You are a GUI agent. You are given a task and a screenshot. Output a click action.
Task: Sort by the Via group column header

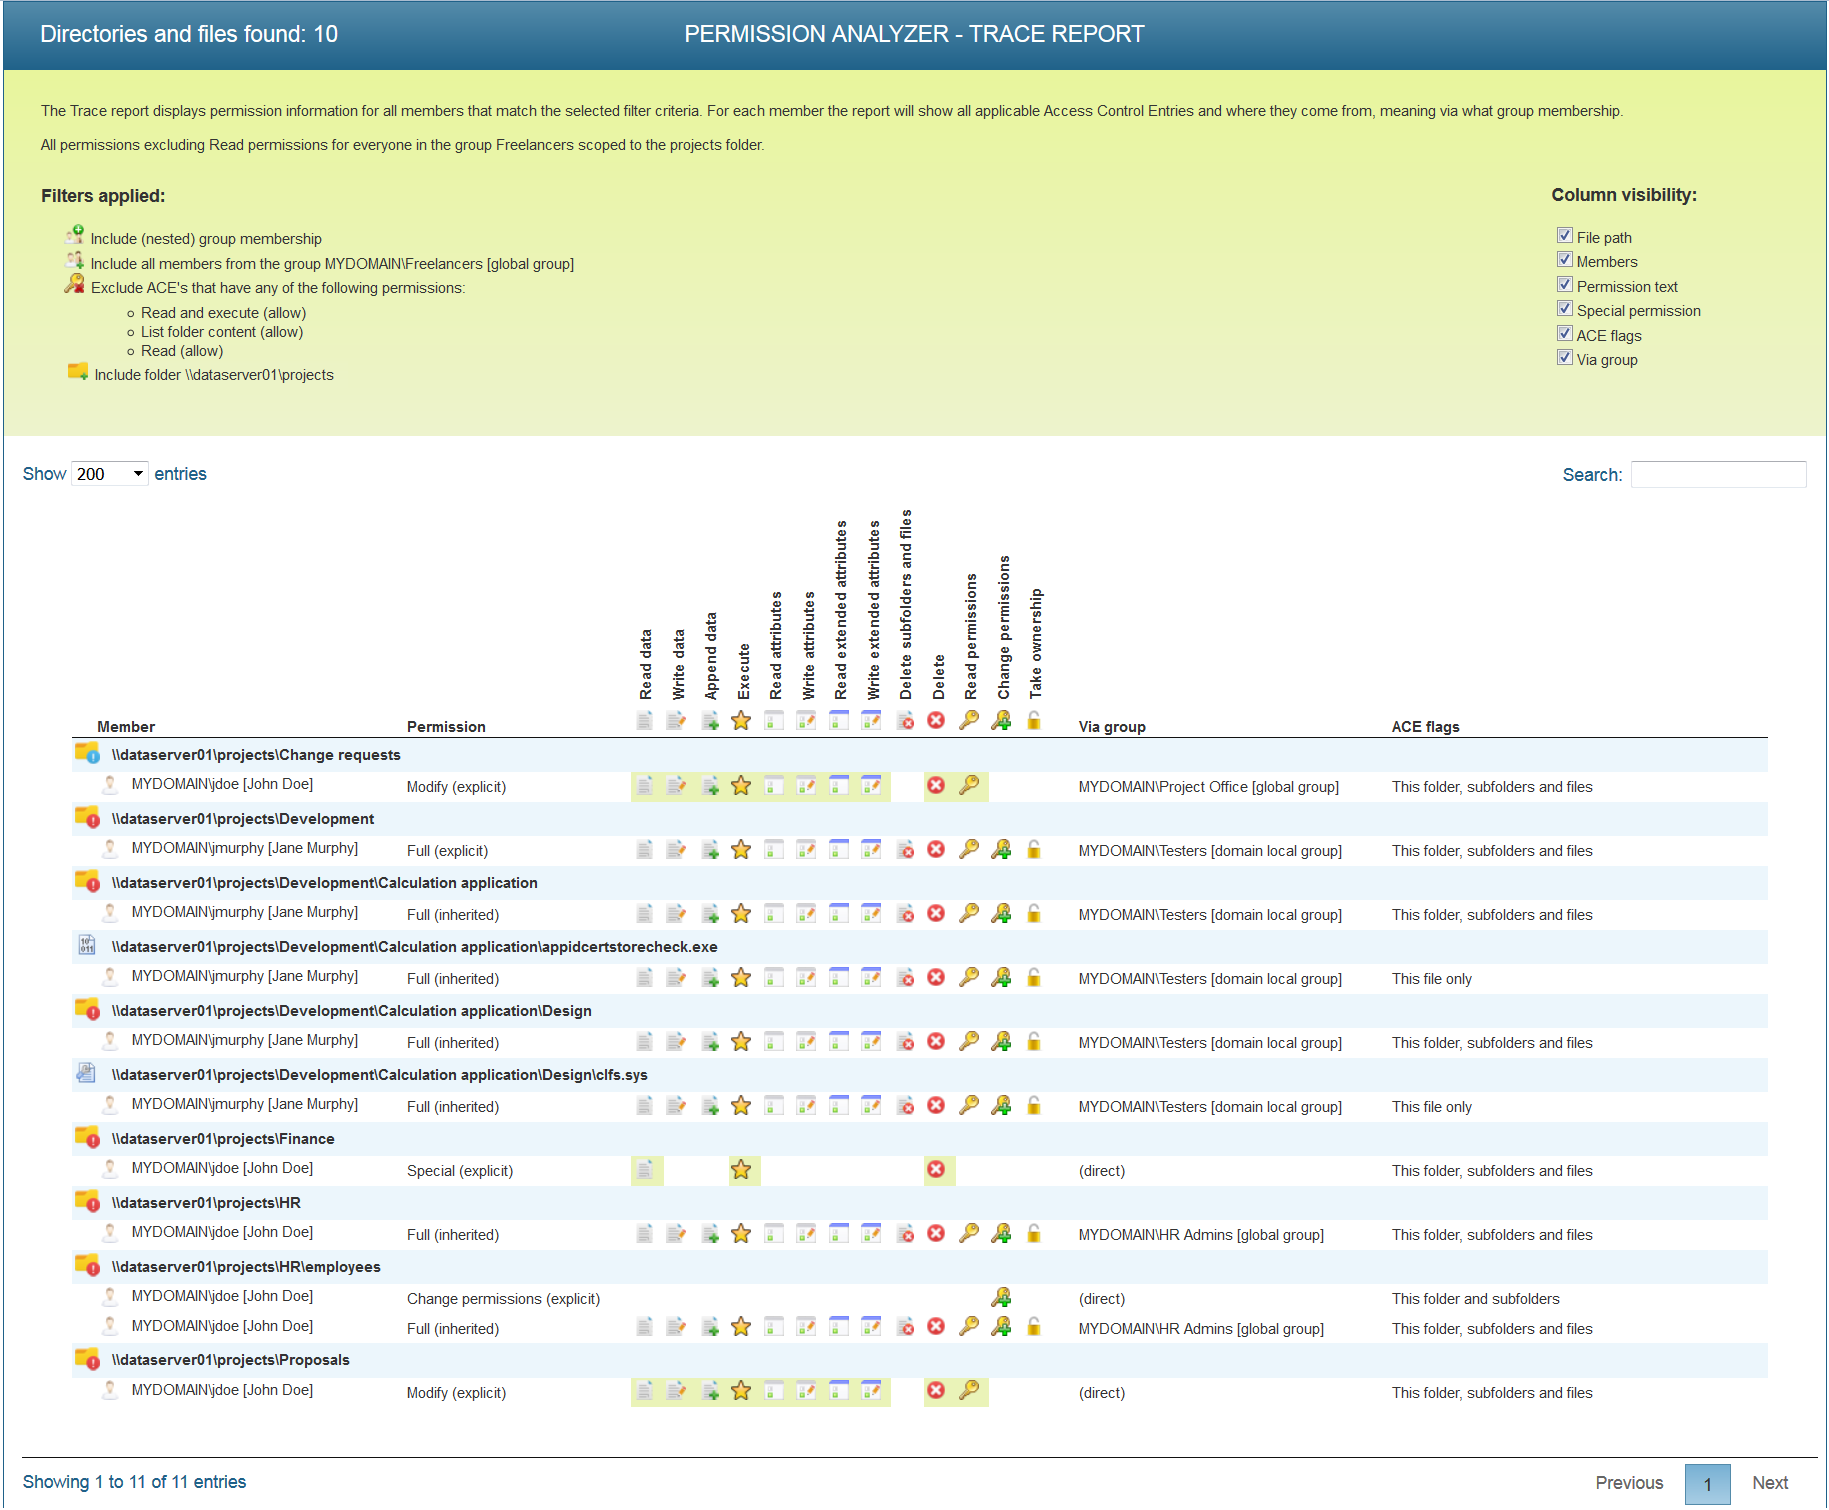[1112, 727]
